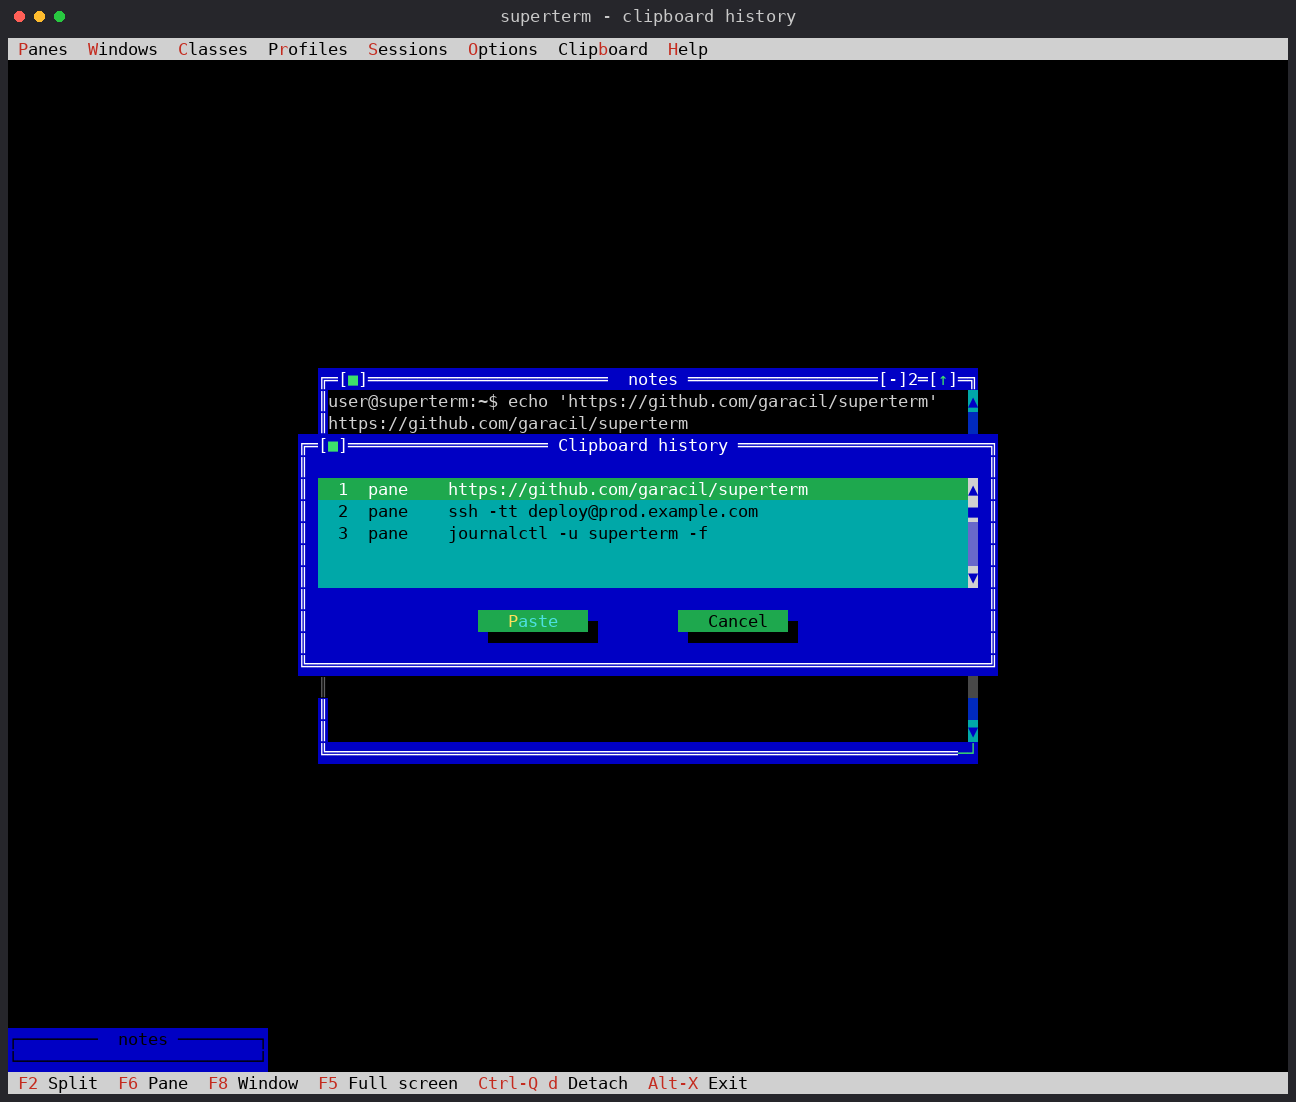Screen dimensions: 1296x1102
Task: Click window number 2 in the notes title bar
Action: (x=913, y=380)
